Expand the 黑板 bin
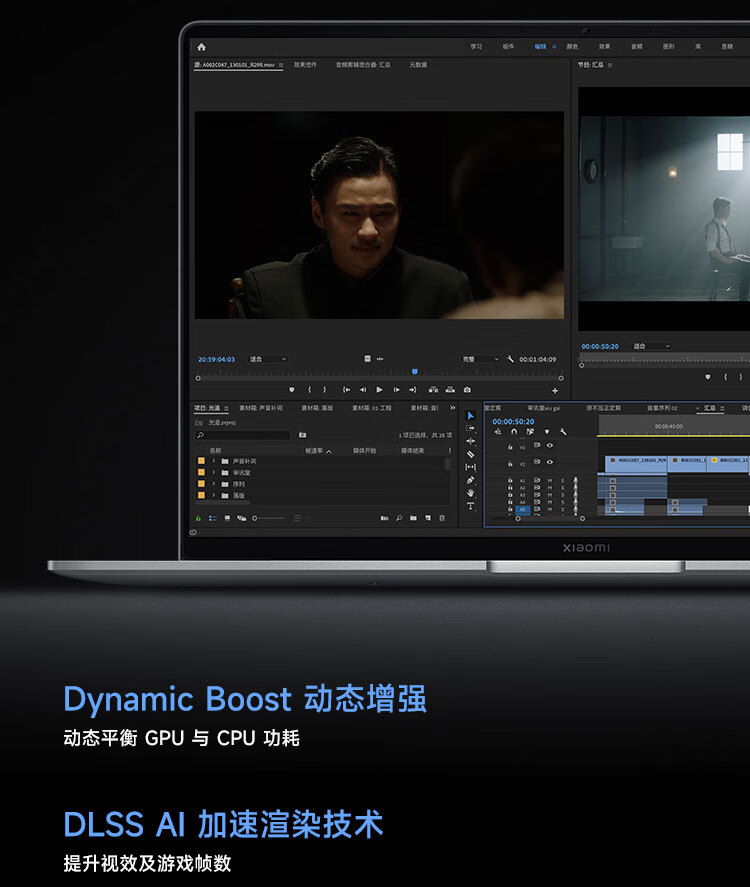Screen dimensions: 750x887 coord(214,495)
